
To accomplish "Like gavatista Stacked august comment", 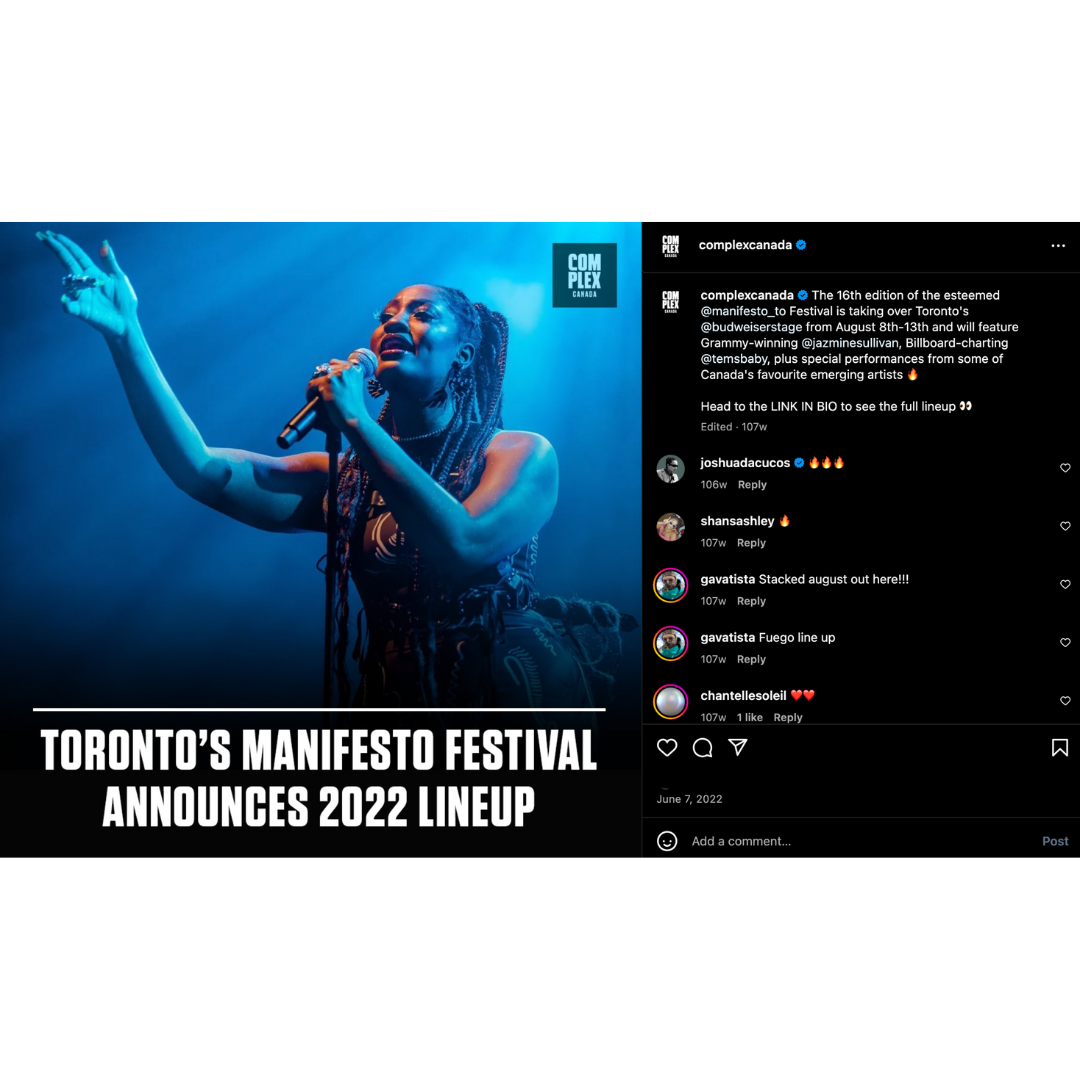I will 1065,584.
